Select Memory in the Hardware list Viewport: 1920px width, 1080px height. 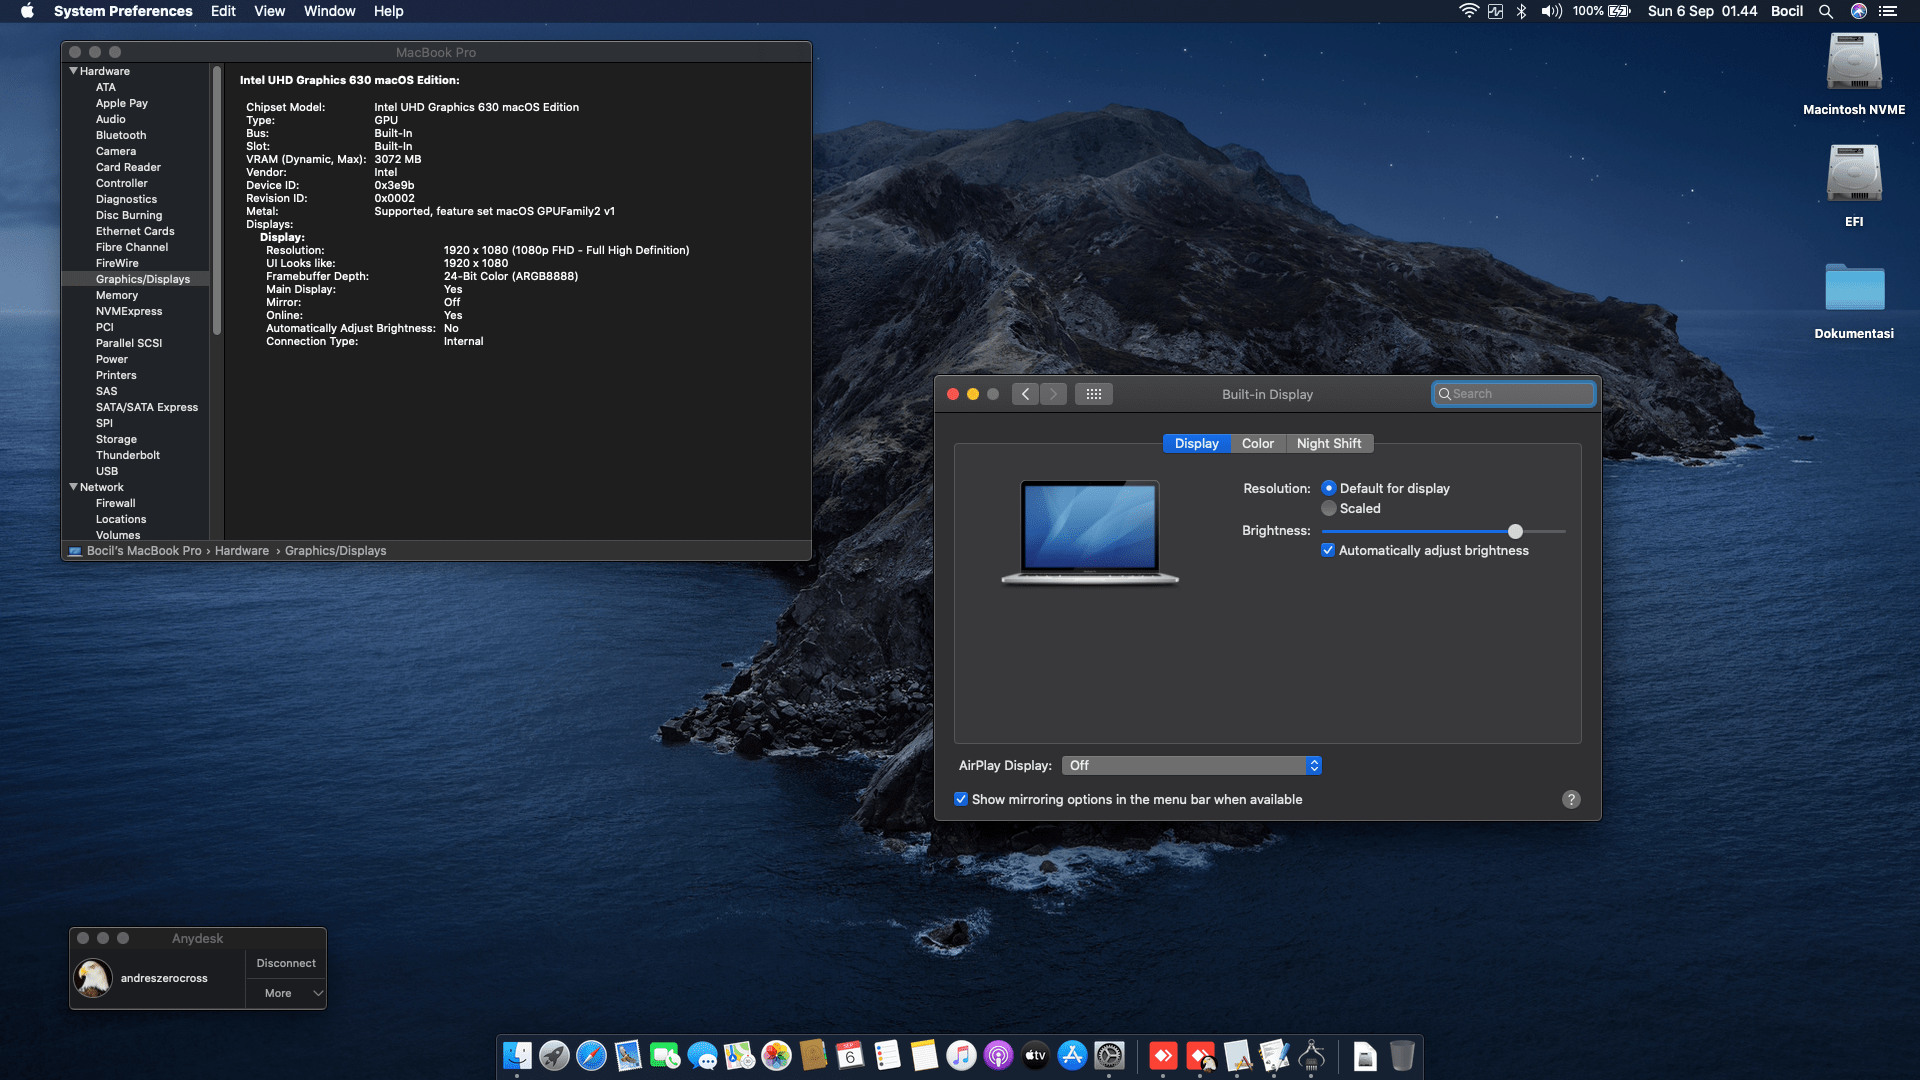(x=117, y=295)
